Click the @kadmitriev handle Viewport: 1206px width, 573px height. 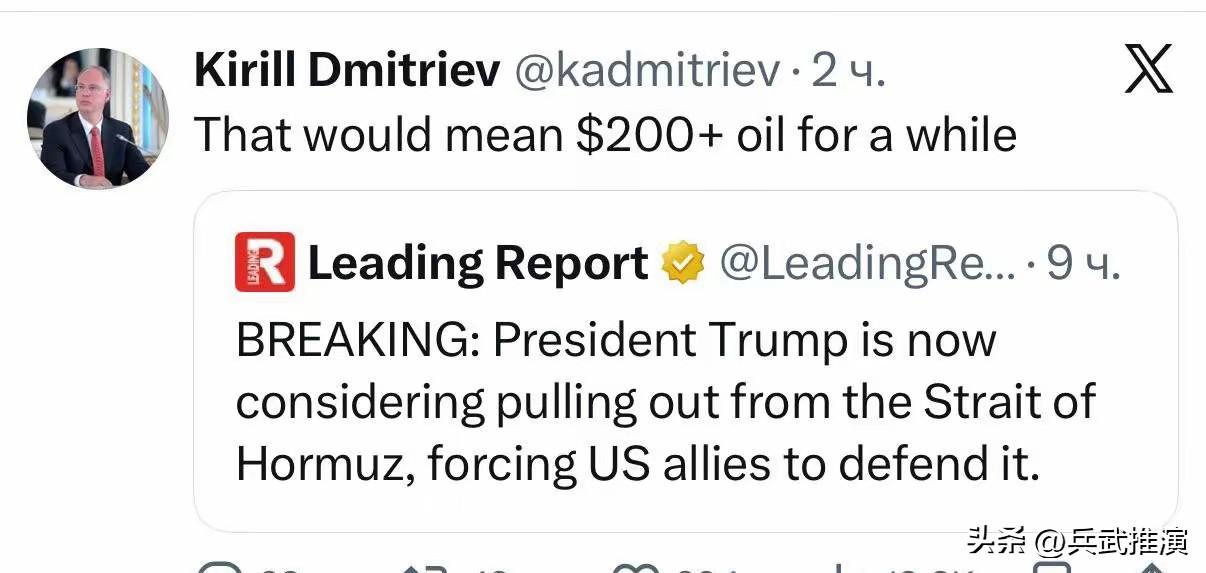[646, 72]
